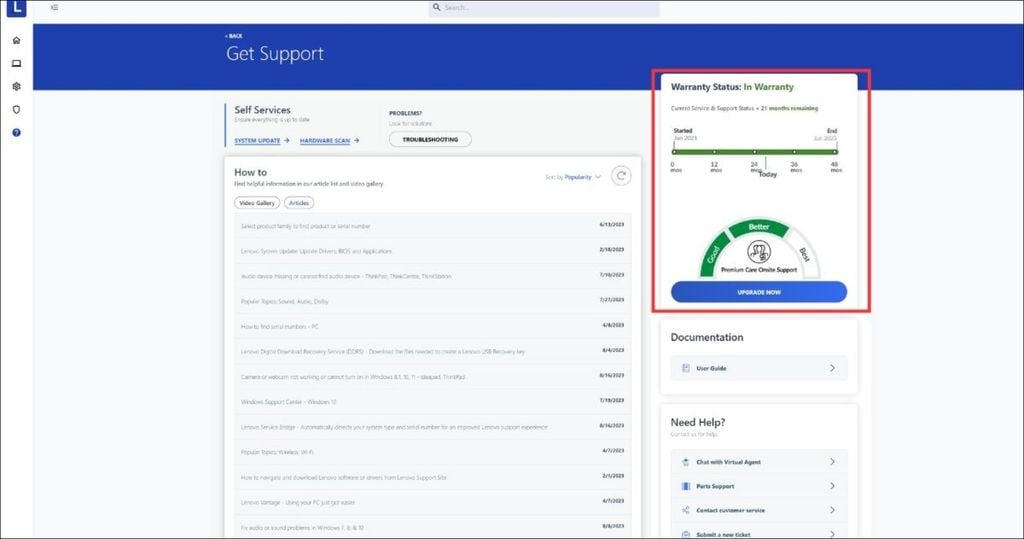The height and width of the screenshot is (539, 1024).
Task: Switch to the Video Gallery tab
Action: [x=257, y=203]
